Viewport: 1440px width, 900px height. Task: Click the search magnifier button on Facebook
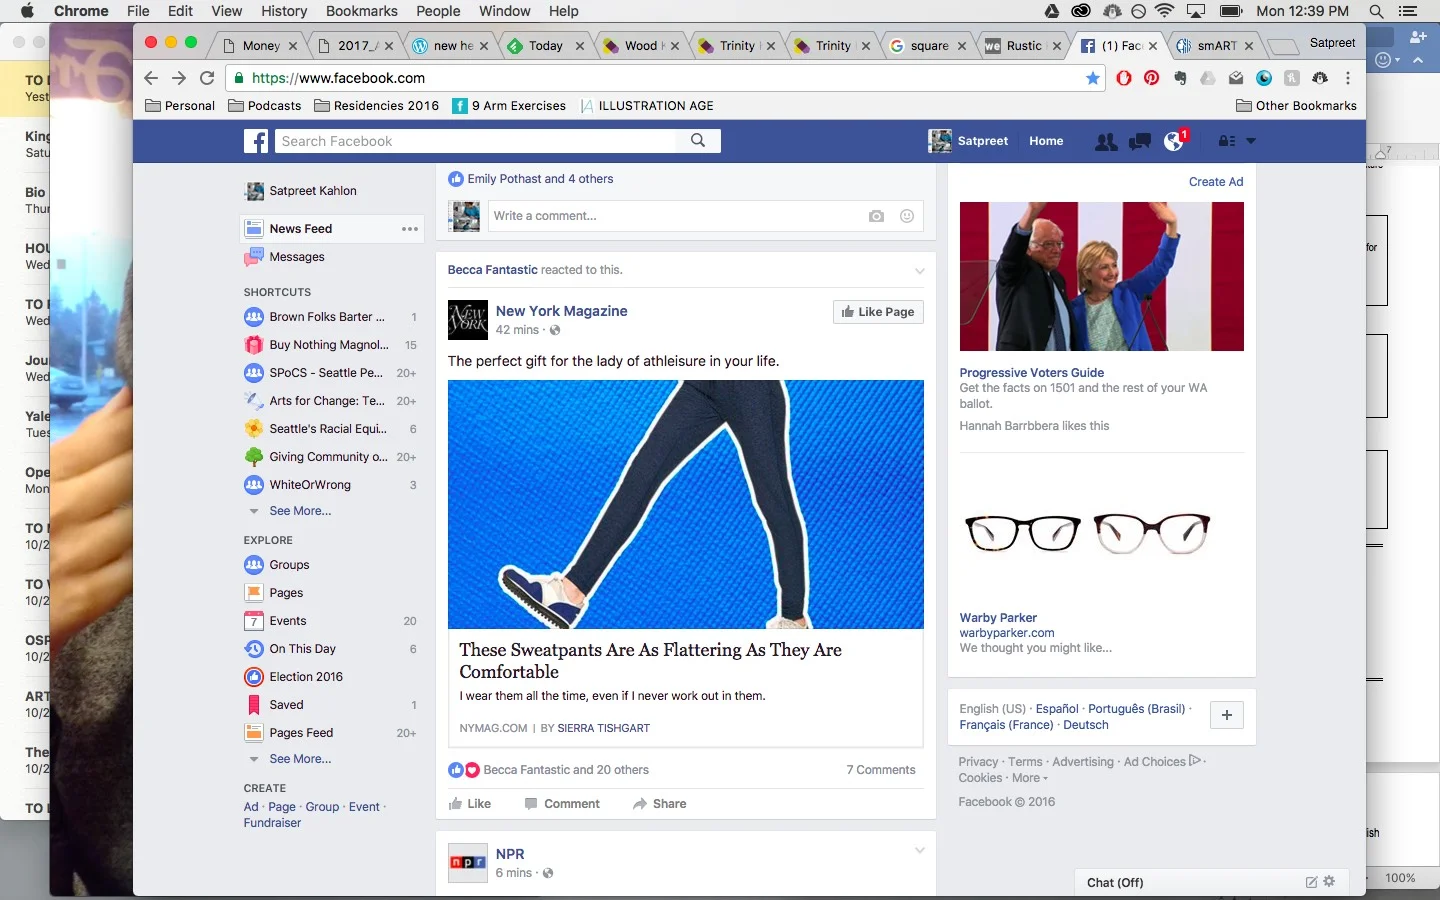pyautogui.click(x=698, y=141)
